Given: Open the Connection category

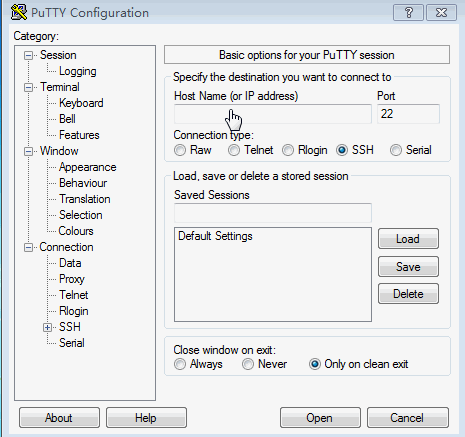Looking at the screenshot, I should click(x=66, y=247).
